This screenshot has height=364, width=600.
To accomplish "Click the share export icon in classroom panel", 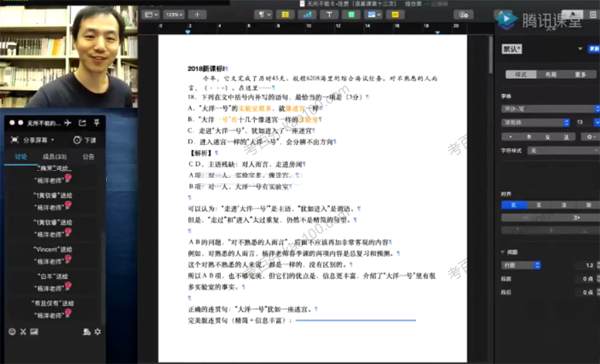I will [x=82, y=122].
